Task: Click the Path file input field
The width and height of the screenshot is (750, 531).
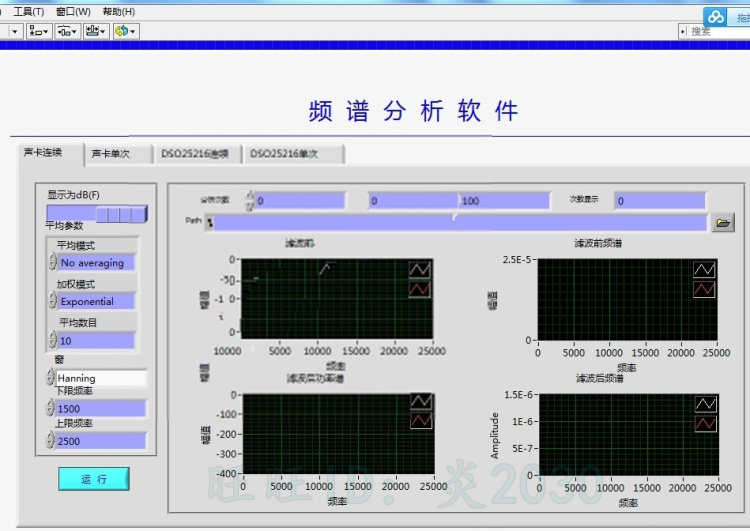Action: (x=460, y=223)
